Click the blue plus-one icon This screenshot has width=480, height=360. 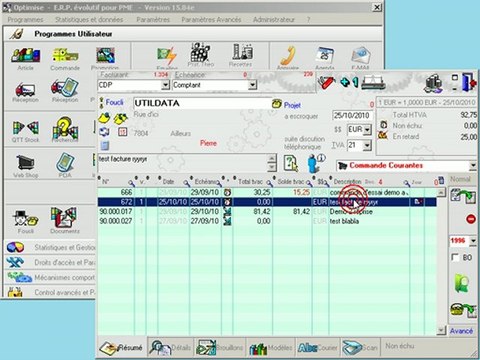coord(349,82)
